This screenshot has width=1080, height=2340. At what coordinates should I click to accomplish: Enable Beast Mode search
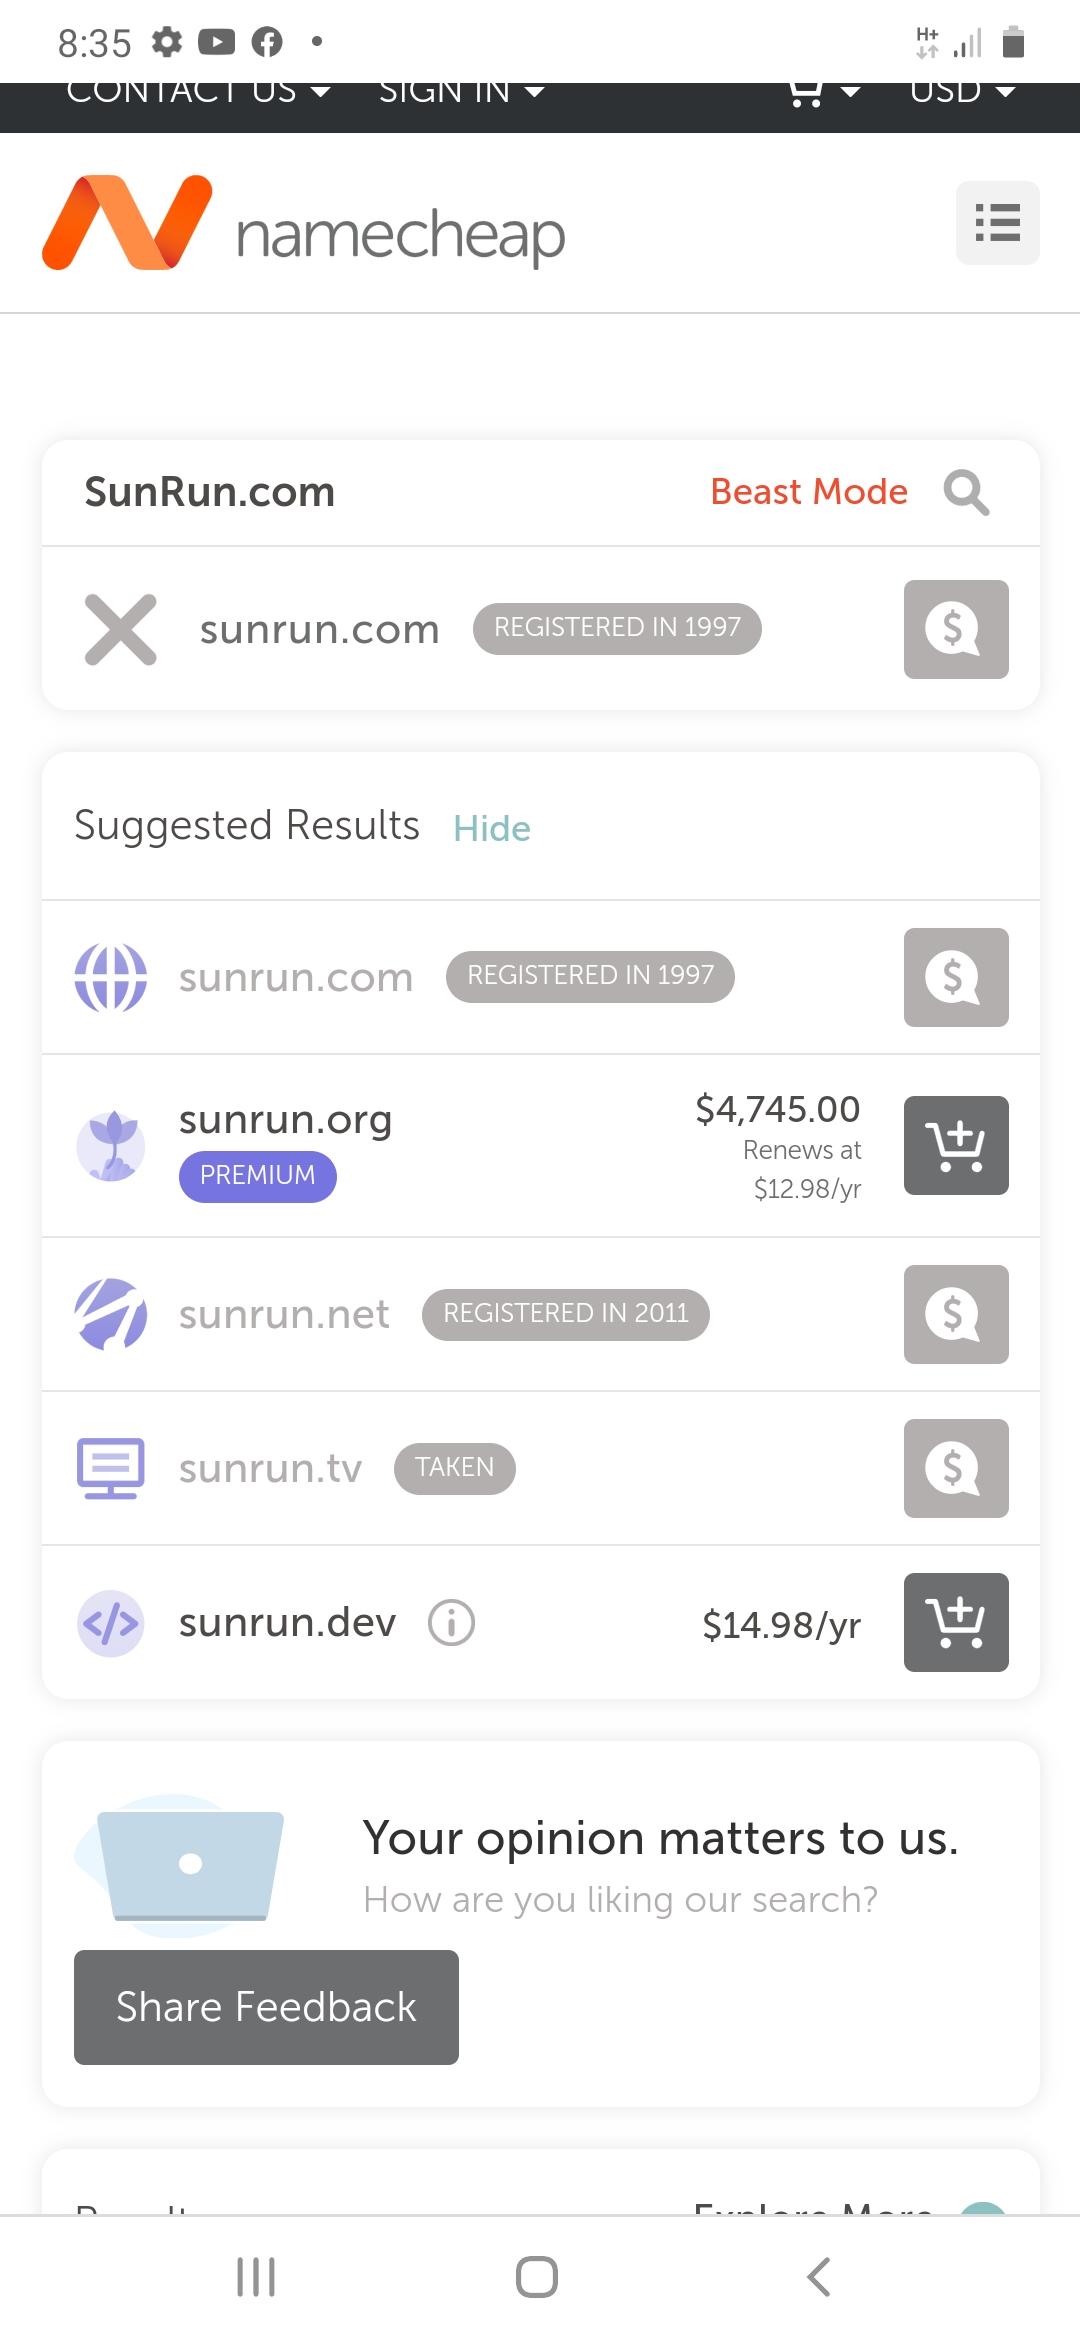[808, 492]
